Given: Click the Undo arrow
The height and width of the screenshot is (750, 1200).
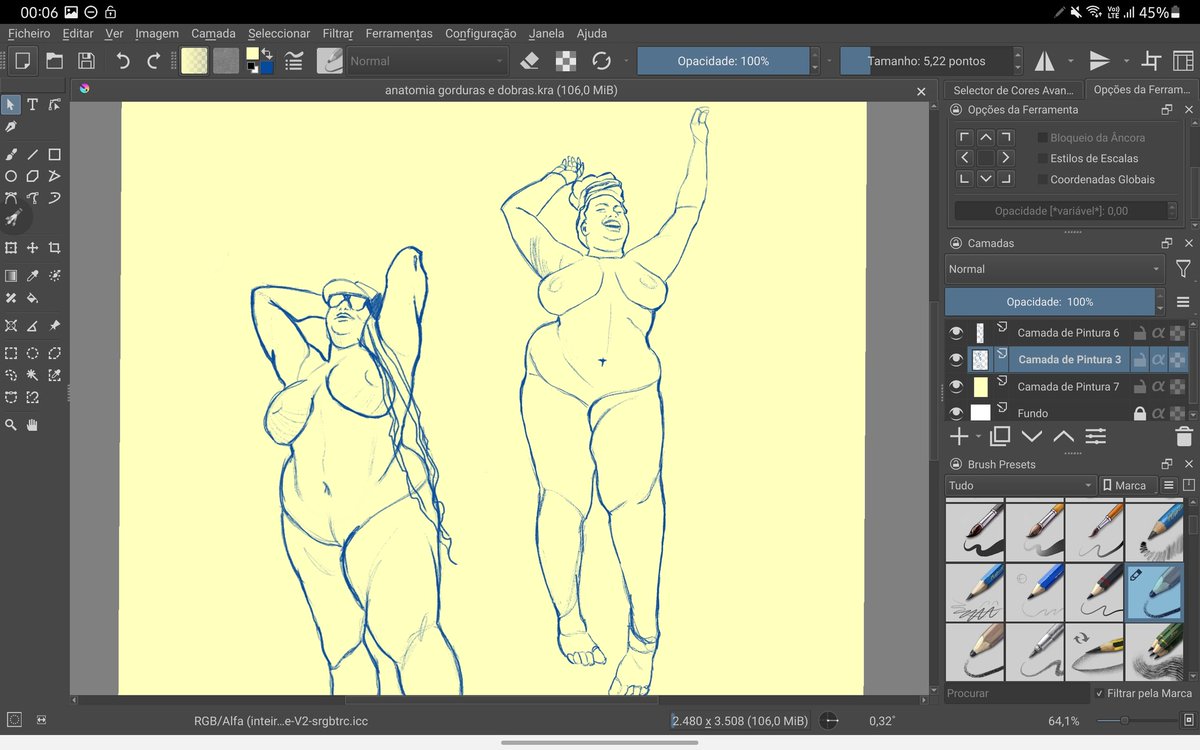Looking at the screenshot, I should [x=122, y=61].
